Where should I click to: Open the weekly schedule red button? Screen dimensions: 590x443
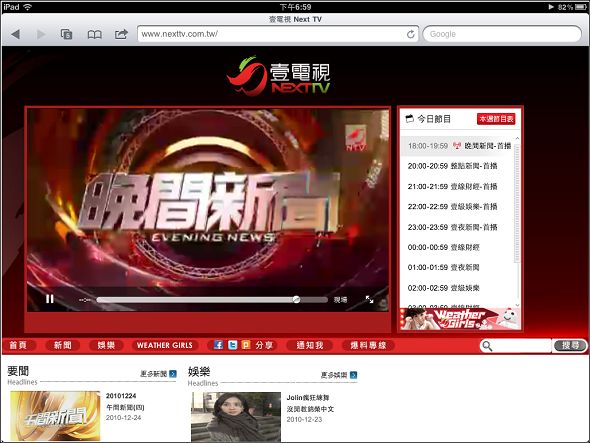pyautogui.click(x=496, y=119)
